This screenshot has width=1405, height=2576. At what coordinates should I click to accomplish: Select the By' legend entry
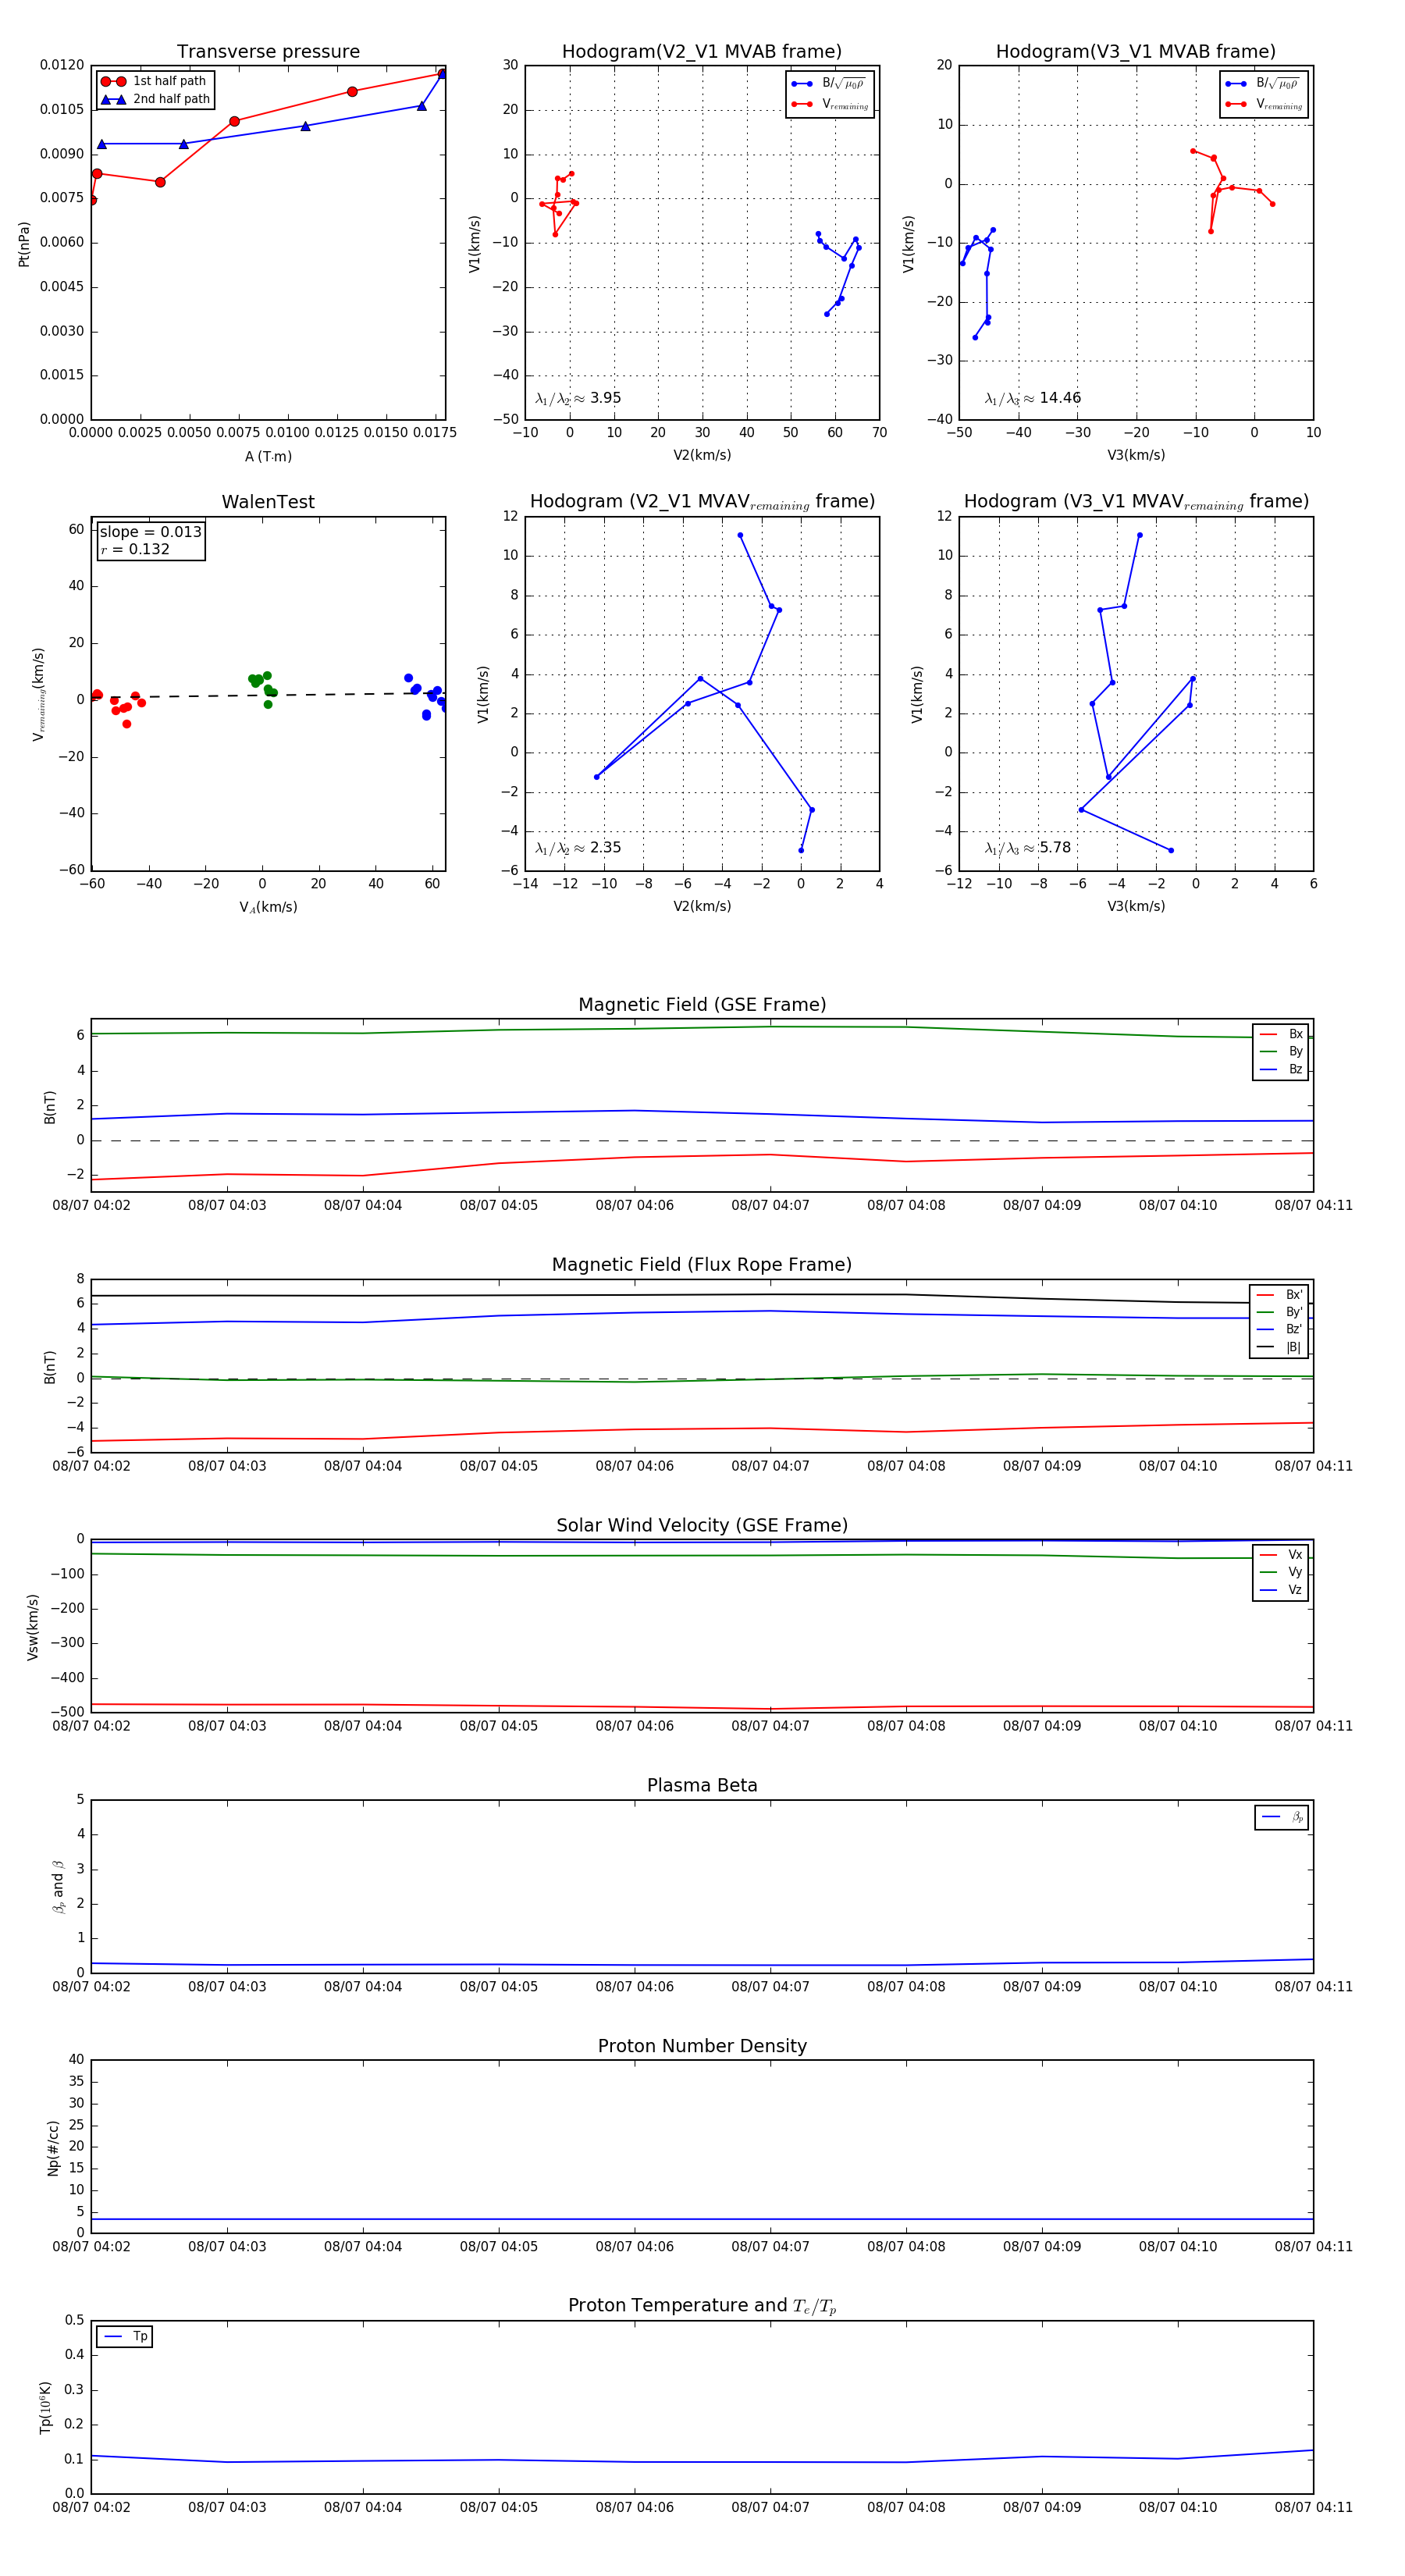point(1279,1312)
